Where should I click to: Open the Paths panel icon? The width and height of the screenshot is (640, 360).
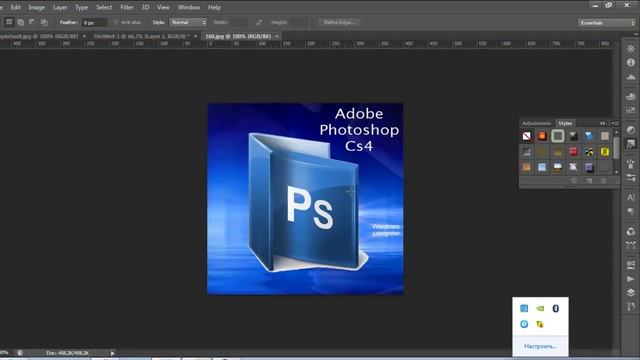pos(631,245)
